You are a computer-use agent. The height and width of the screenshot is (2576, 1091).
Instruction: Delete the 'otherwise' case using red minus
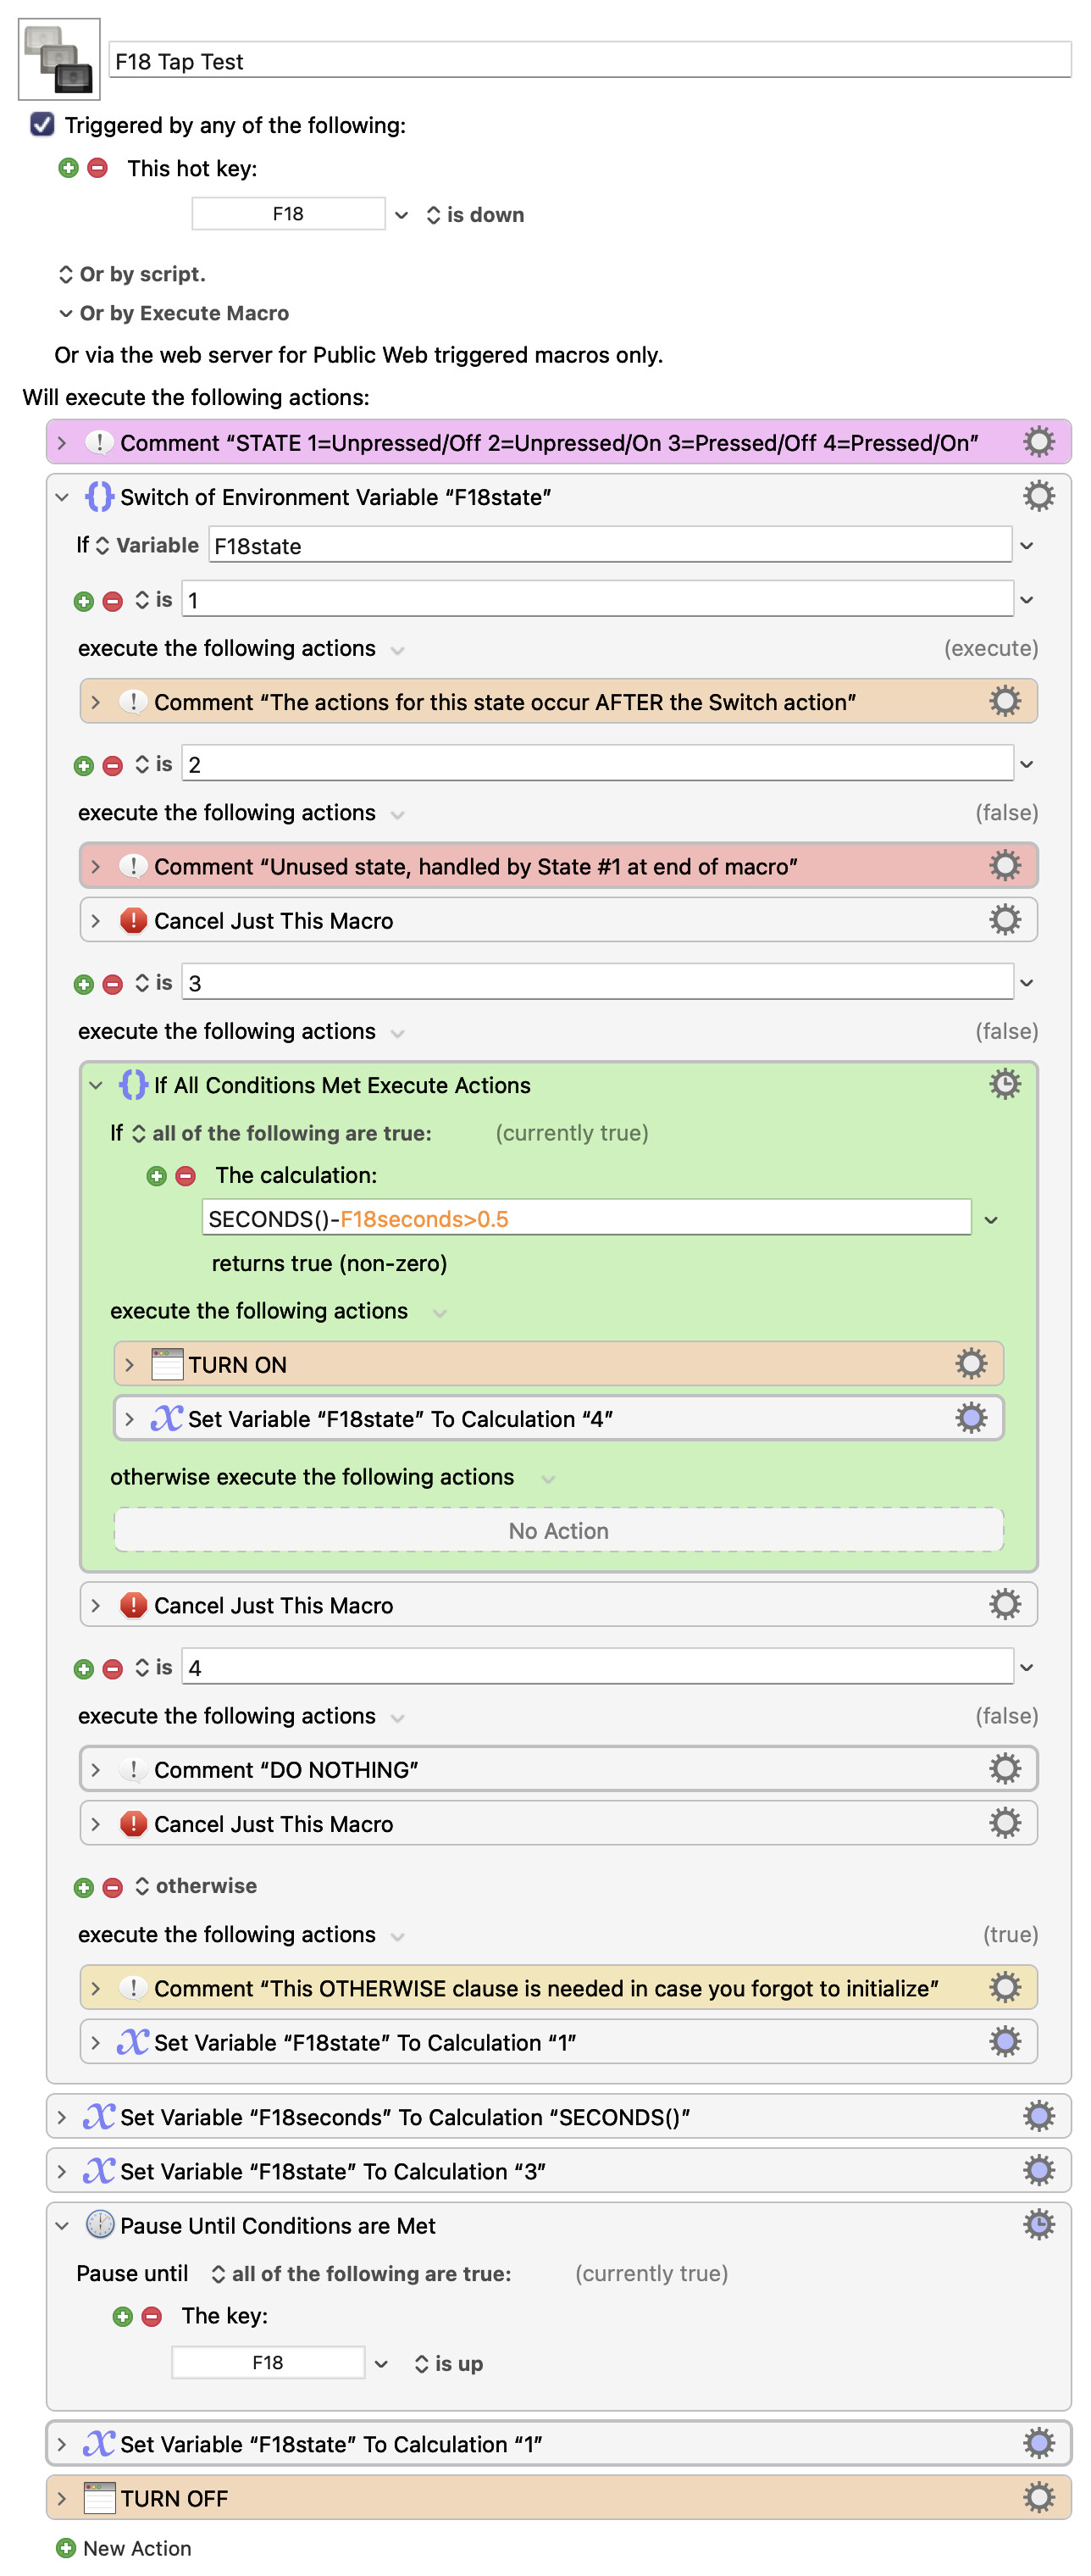pyautogui.click(x=113, y=1887)
